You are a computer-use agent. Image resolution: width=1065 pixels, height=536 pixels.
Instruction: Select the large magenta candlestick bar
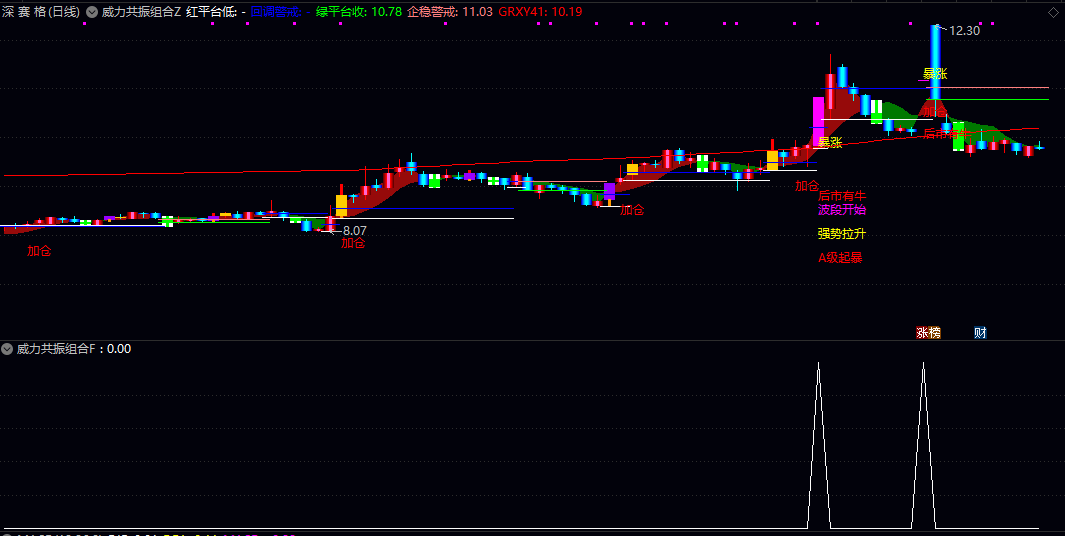point(818,122)
